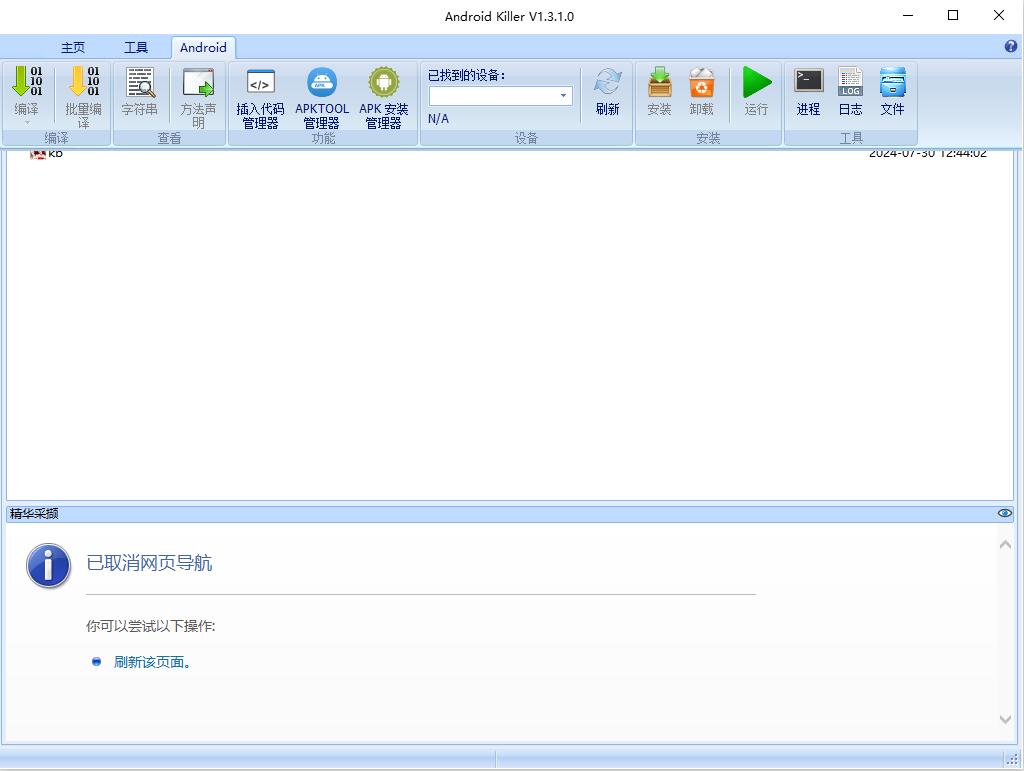Image resolution: width=1024 pixels, height=771 pixels.
Task: Click the blue help question mark icon
Action: point(1010,47)
